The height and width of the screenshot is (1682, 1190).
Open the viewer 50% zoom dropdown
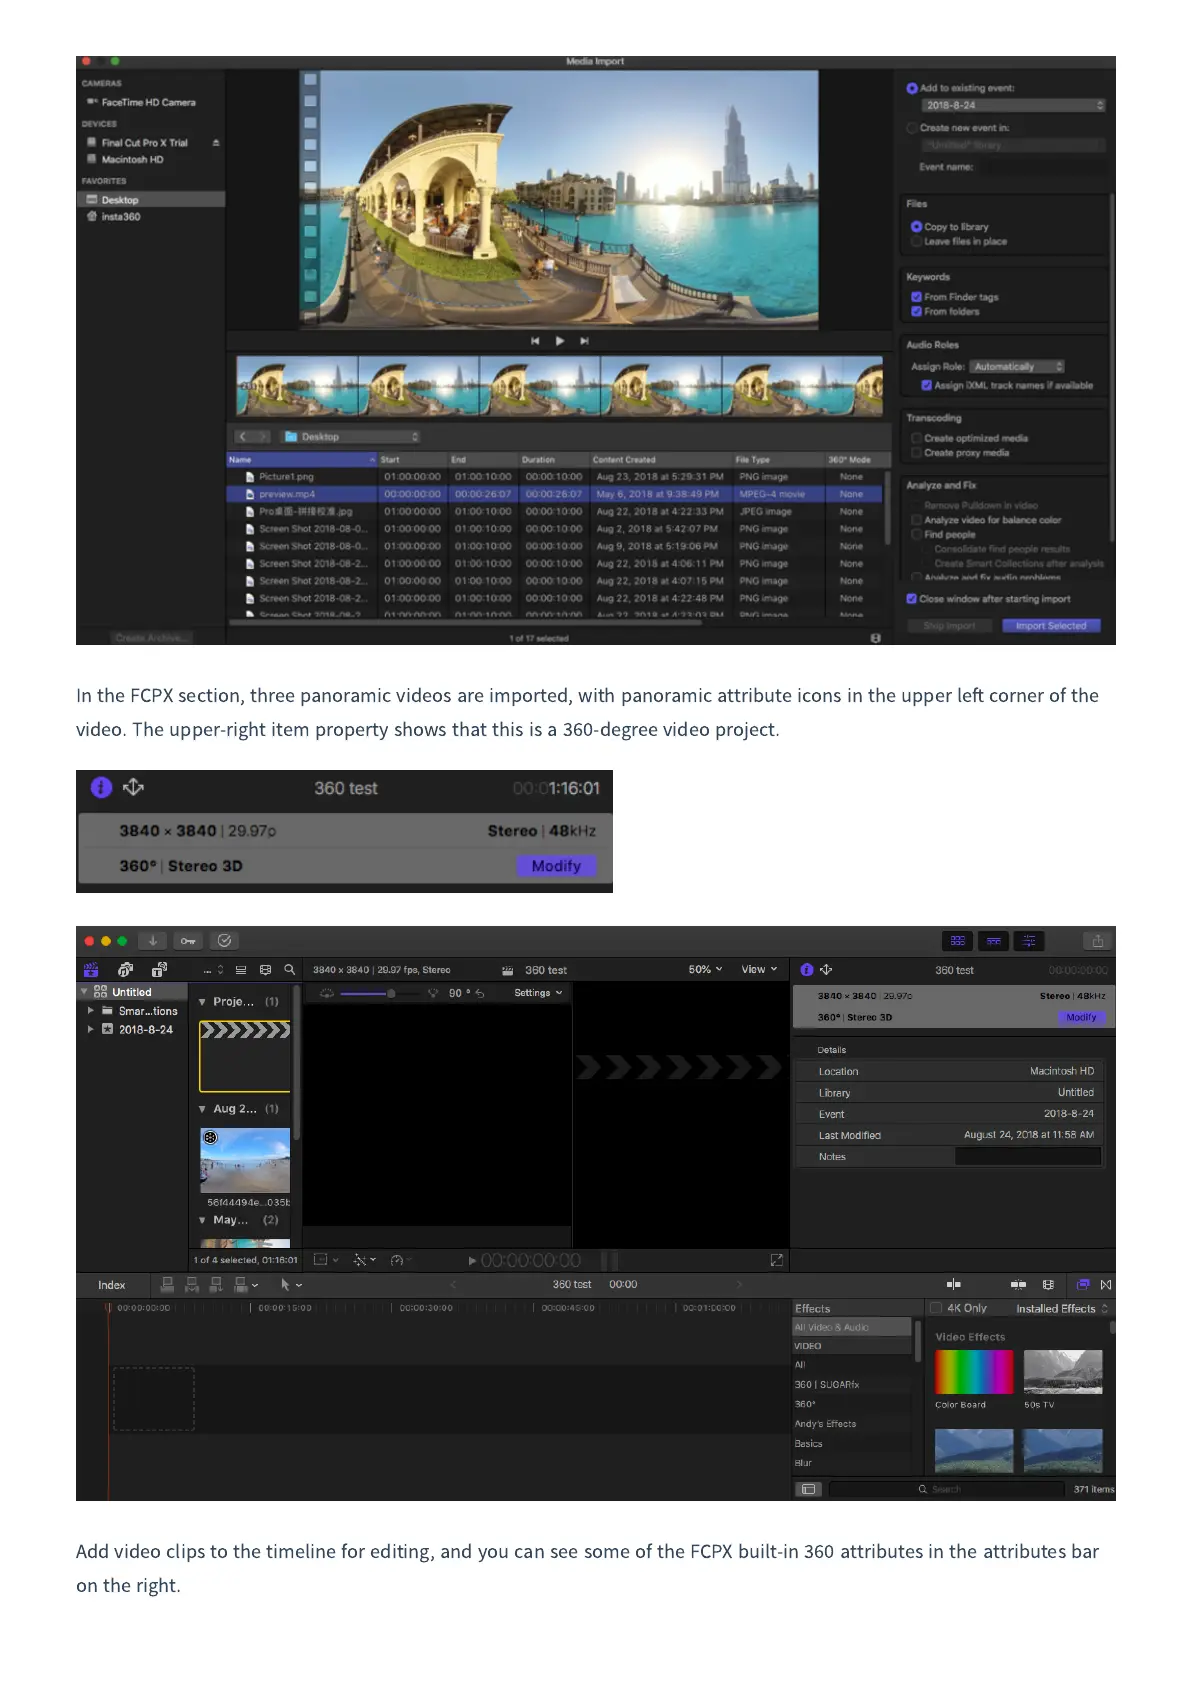coord(705,969)
